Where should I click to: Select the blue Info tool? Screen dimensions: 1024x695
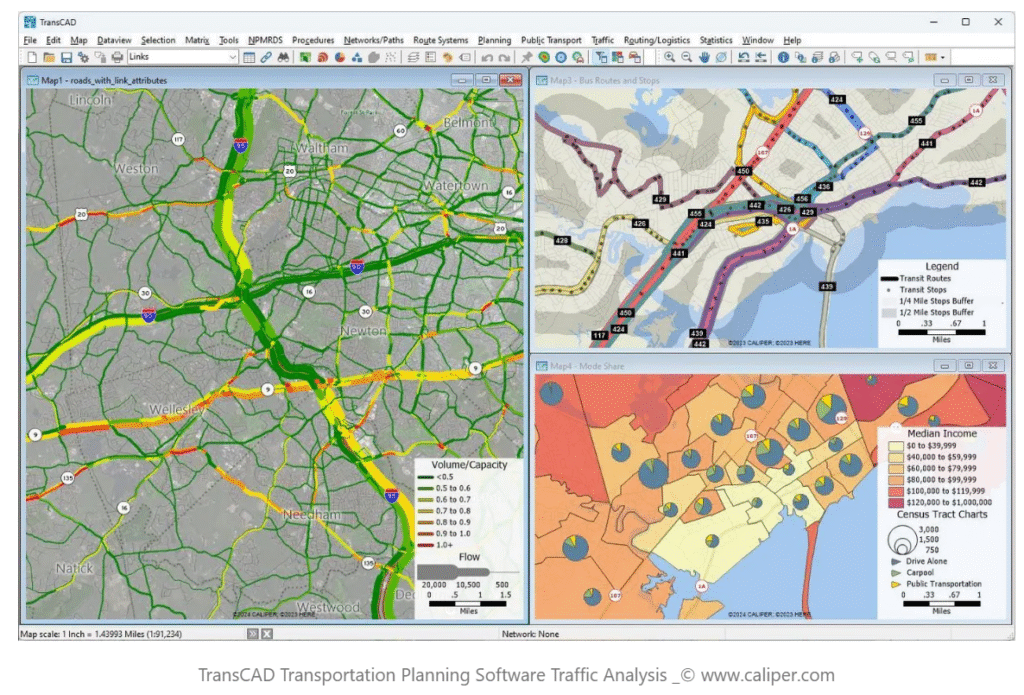tap(783, 57)
